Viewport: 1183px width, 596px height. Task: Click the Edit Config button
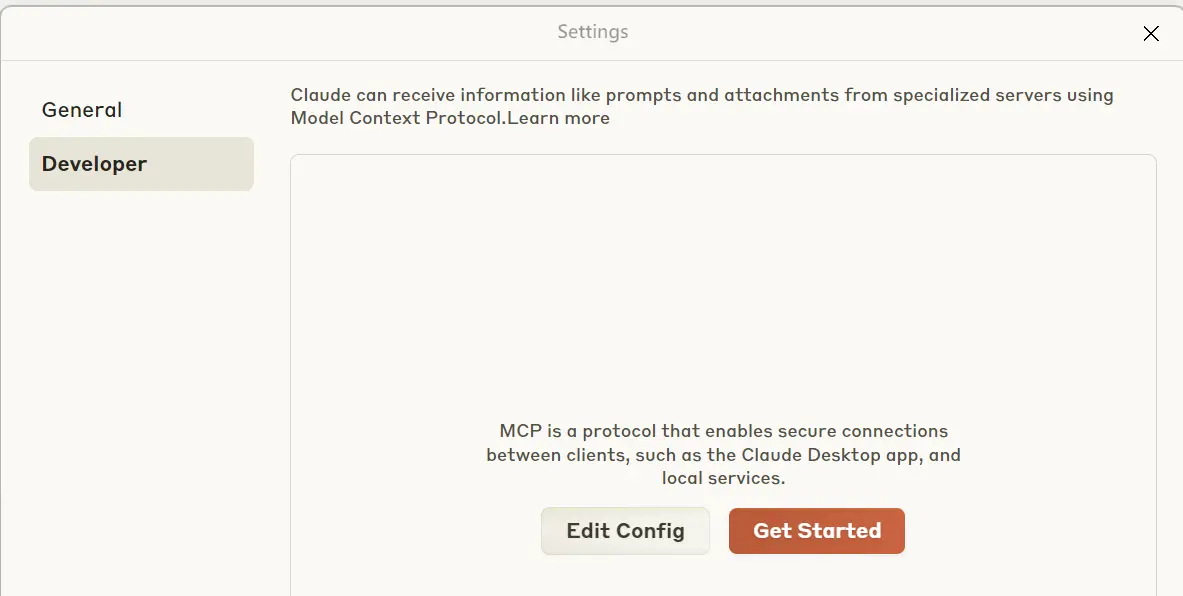pos(625,531)
